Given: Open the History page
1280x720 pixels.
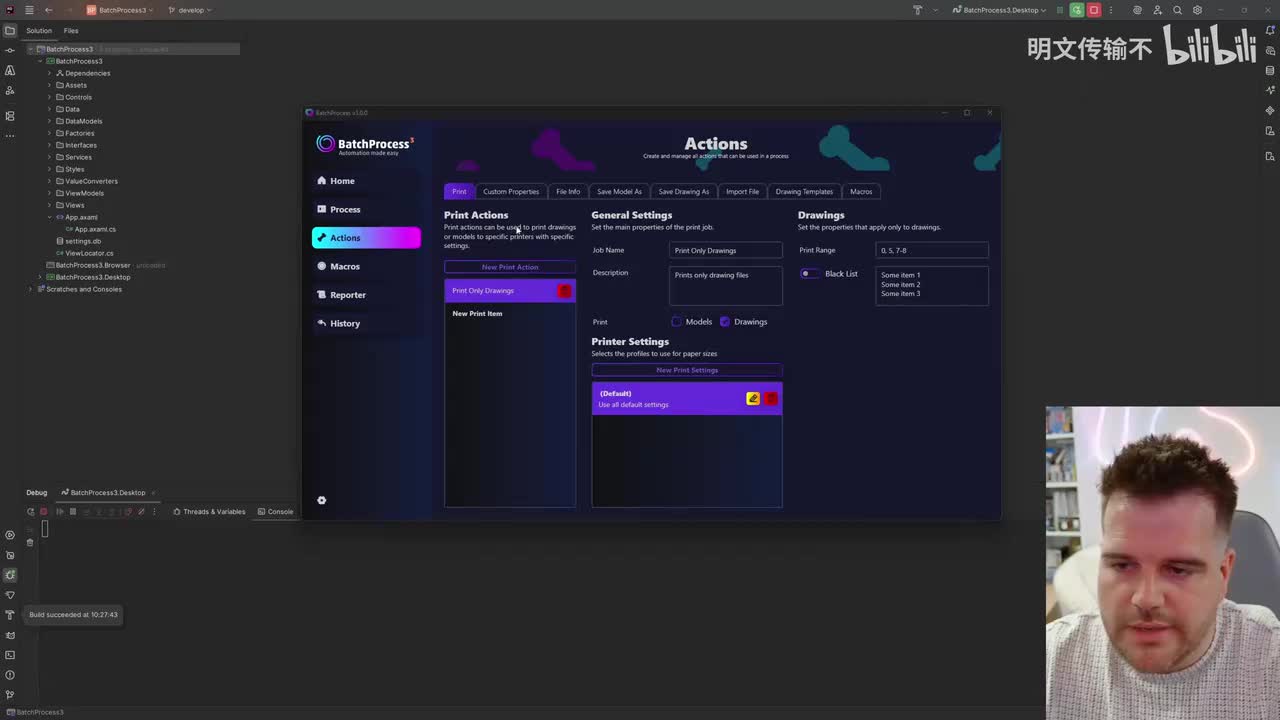Looking at the screenshot, I should click(x=366, y=323).
